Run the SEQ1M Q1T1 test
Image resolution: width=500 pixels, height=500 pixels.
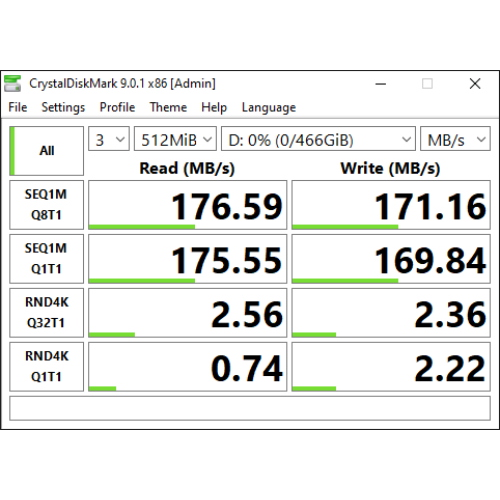pos(46,259)
